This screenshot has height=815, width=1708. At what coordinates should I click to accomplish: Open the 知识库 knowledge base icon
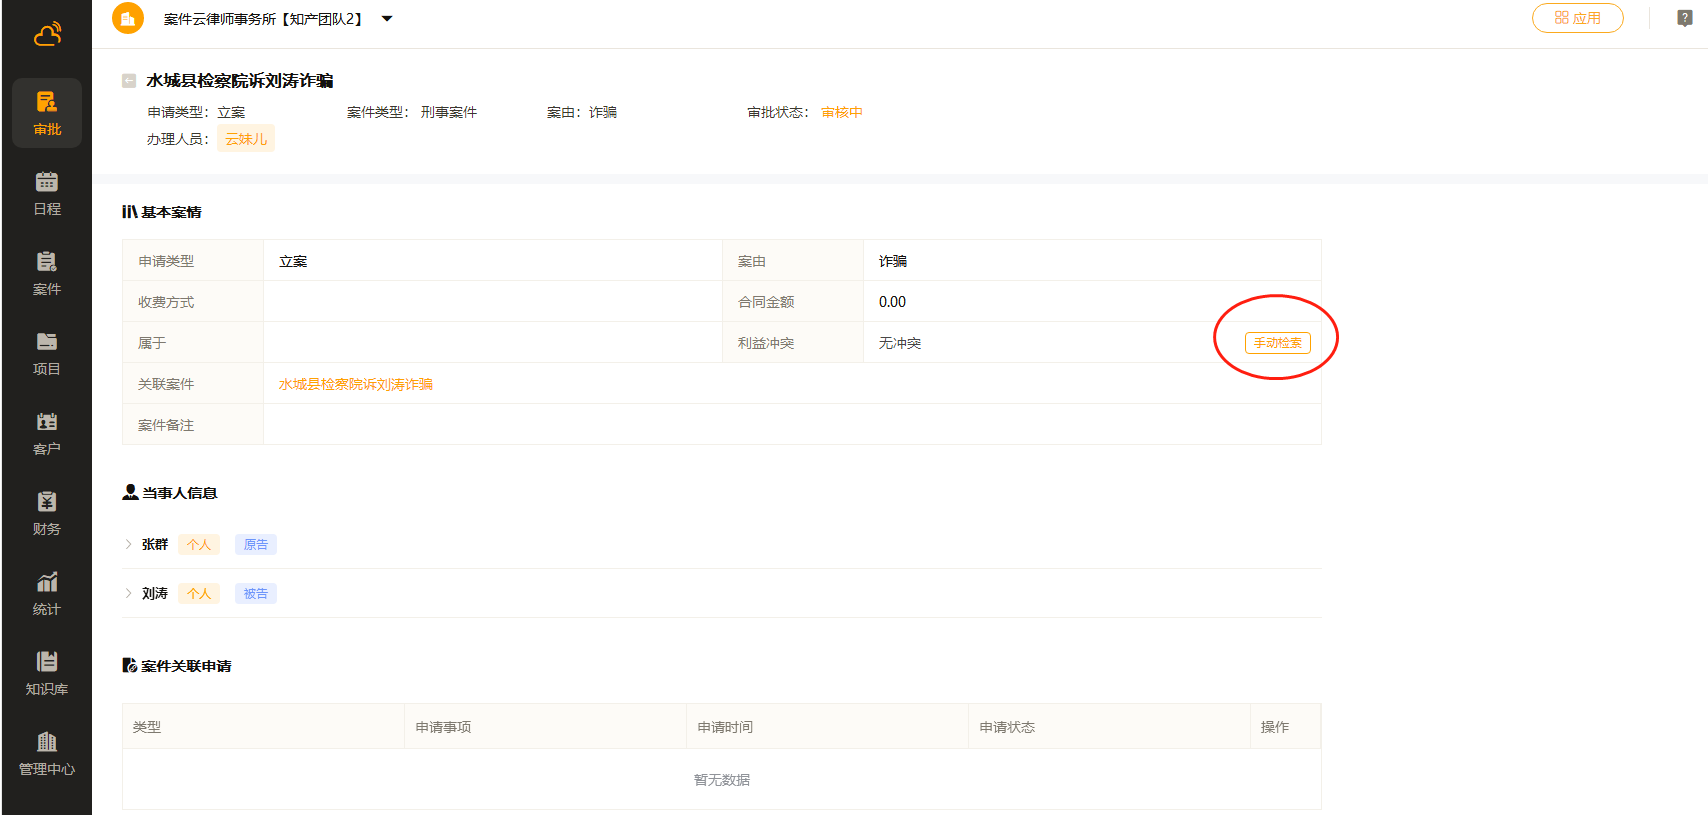point(47,673)
